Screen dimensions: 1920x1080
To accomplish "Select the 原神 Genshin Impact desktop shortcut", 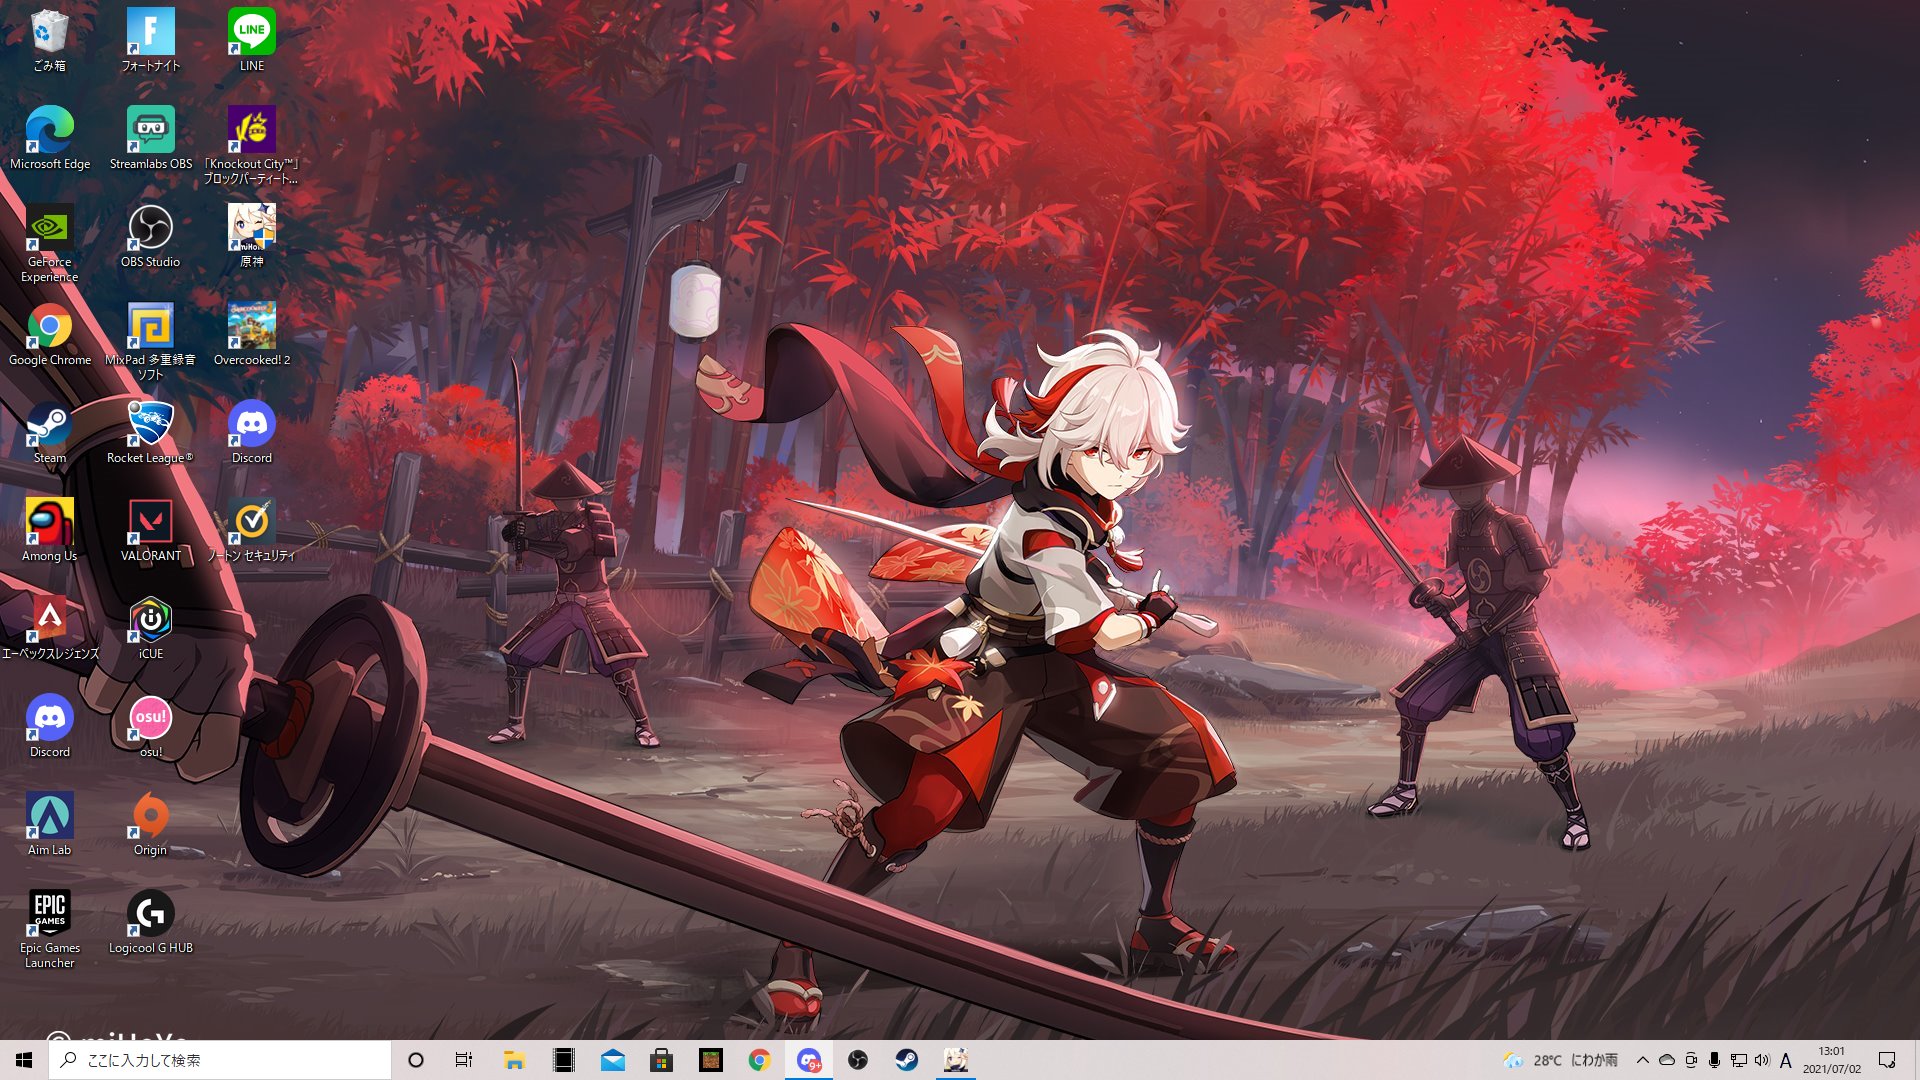I will (x=251, y=236).
